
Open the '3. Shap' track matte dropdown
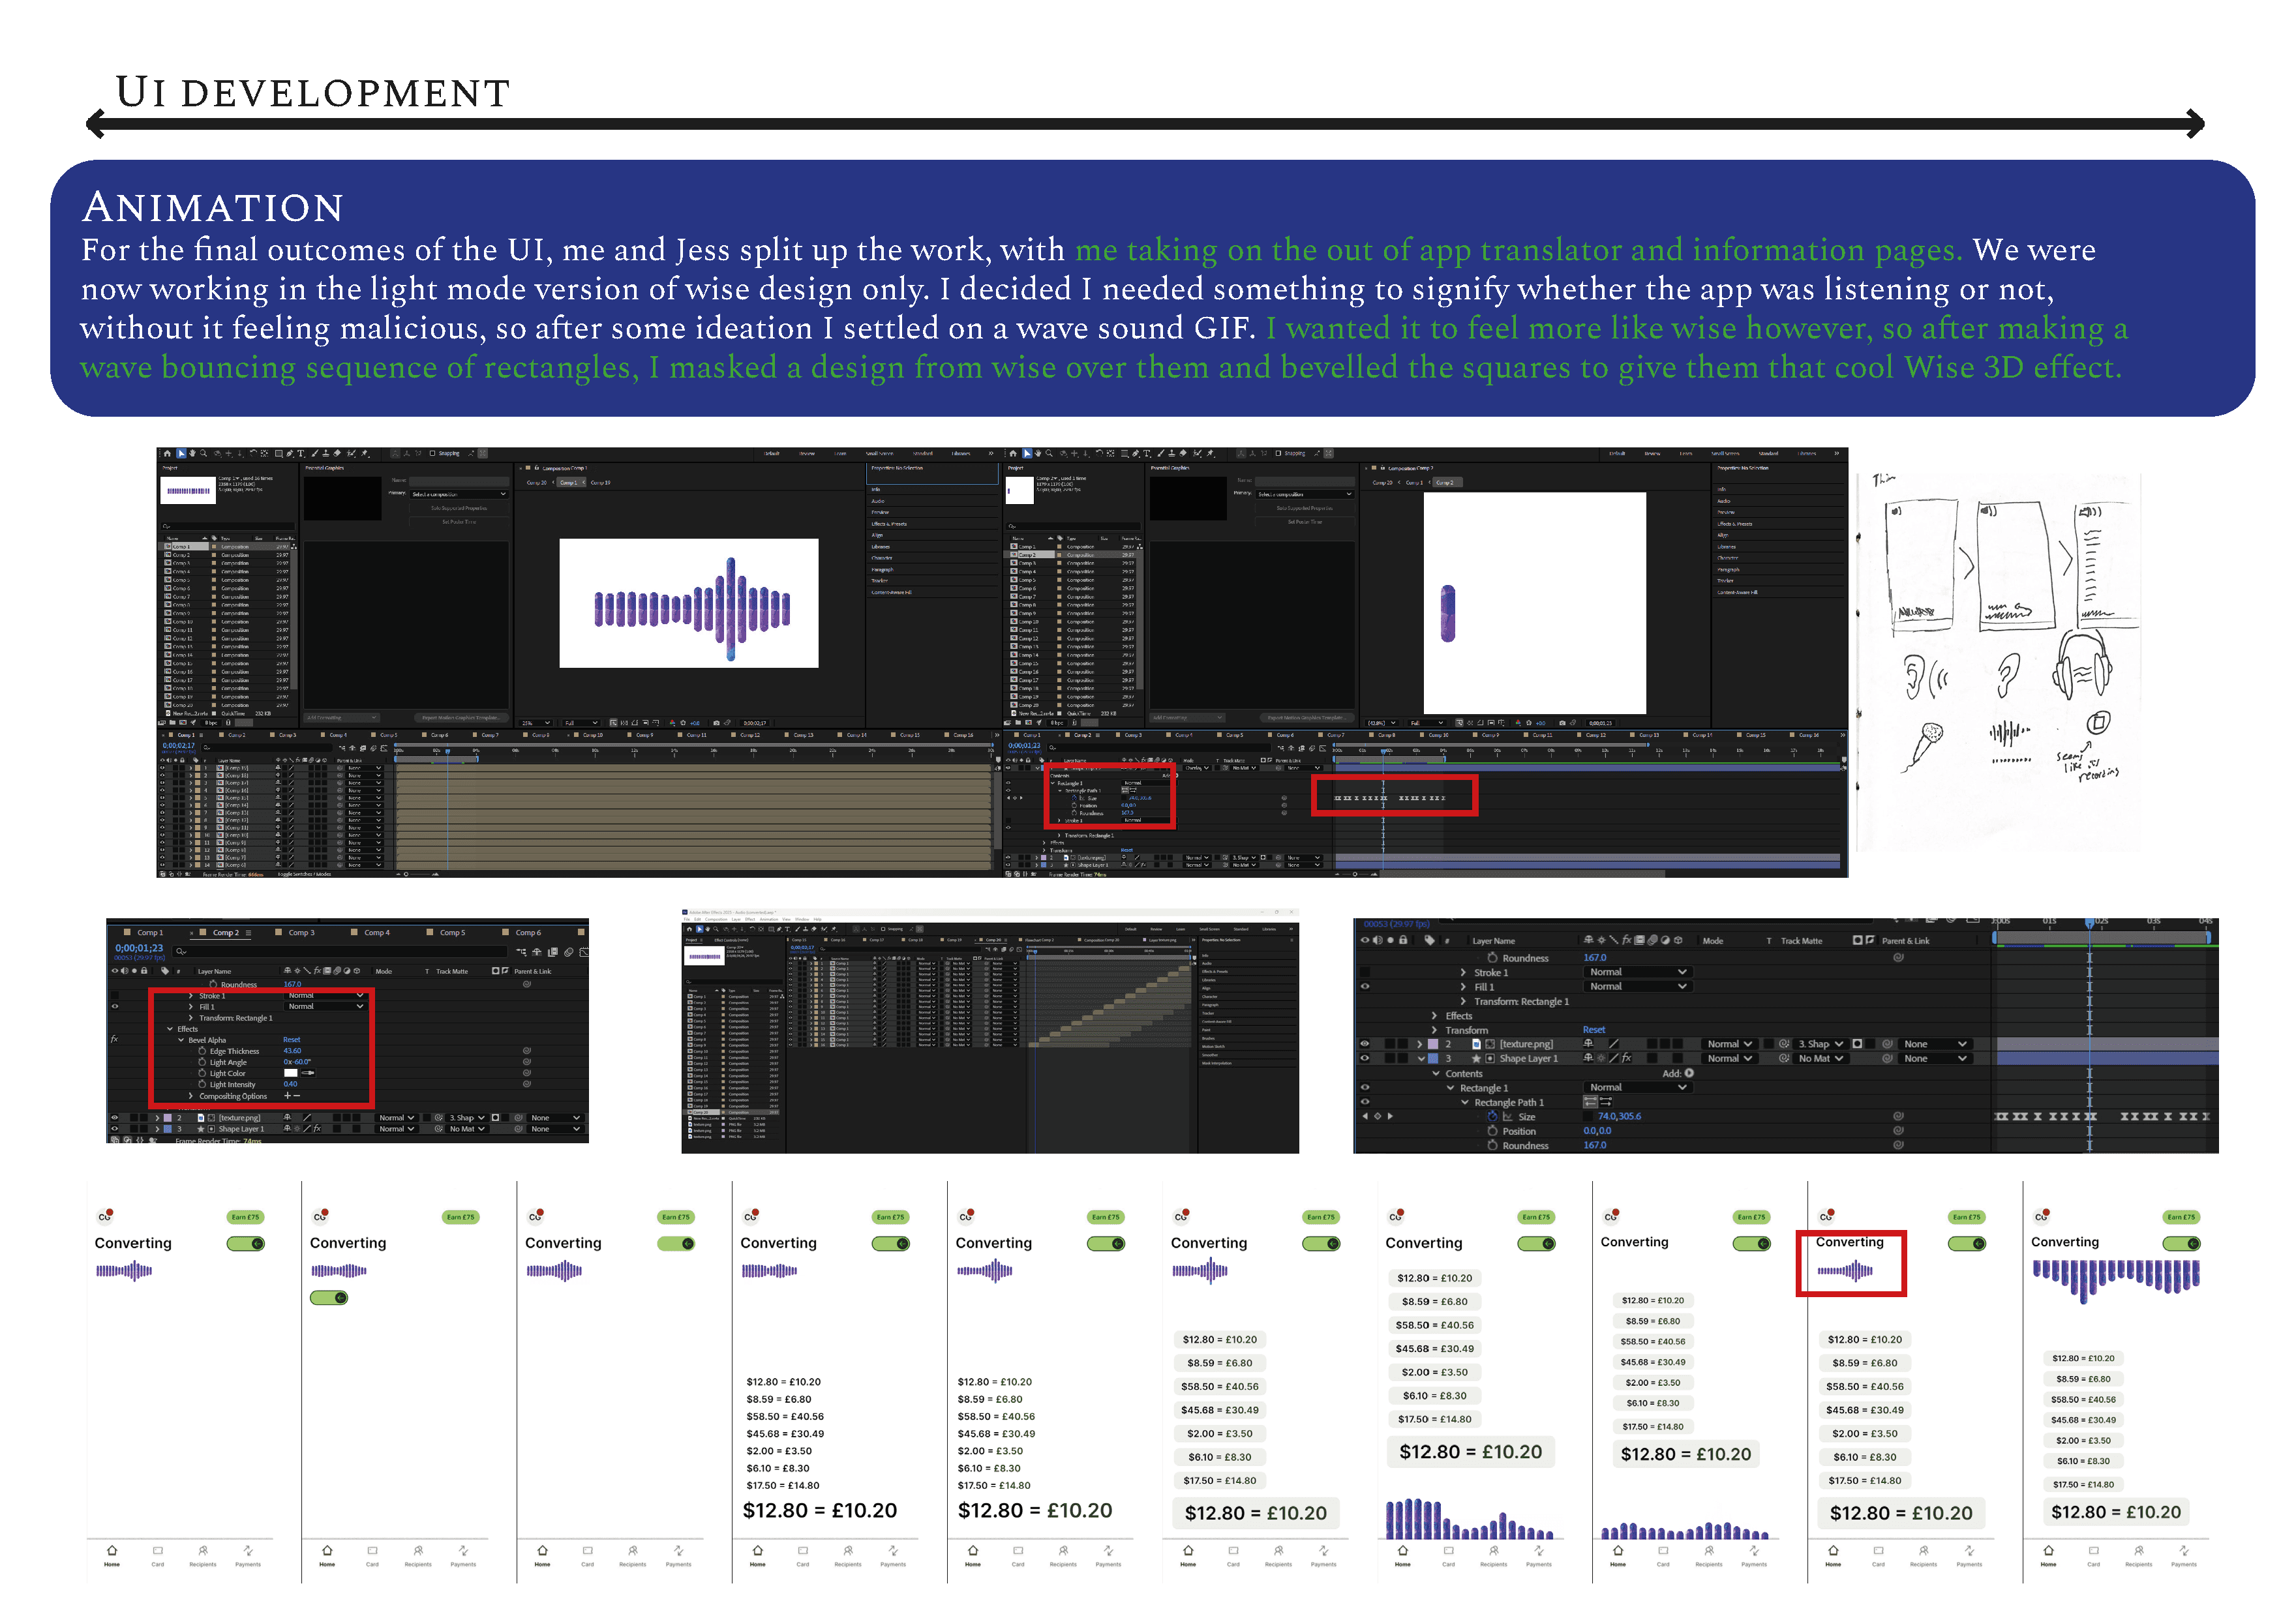[x=468, y=1118]
